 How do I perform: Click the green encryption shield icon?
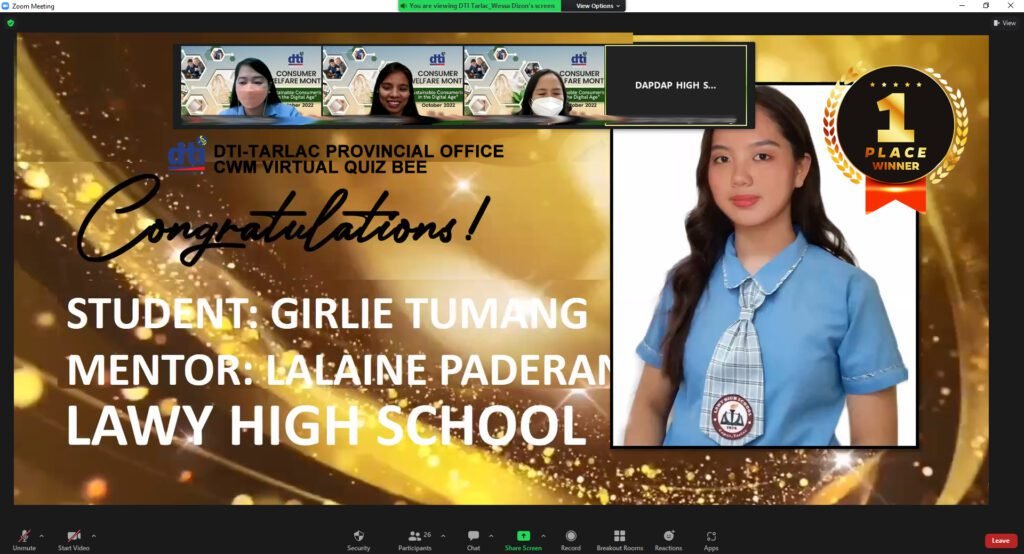coord(10,23)
